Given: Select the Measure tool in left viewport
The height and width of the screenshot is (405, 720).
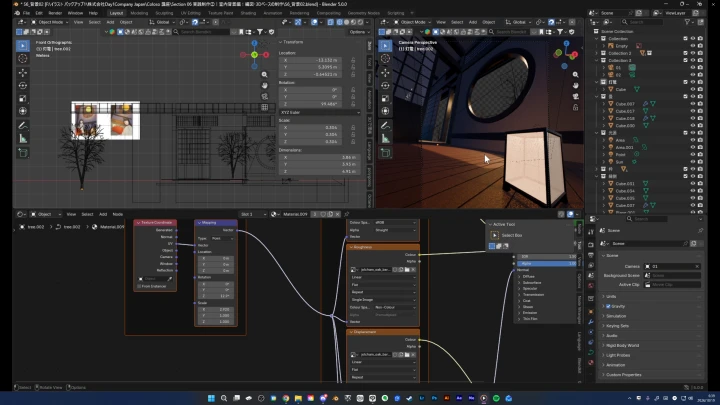Looking at the screenshot, I should 22,139.
